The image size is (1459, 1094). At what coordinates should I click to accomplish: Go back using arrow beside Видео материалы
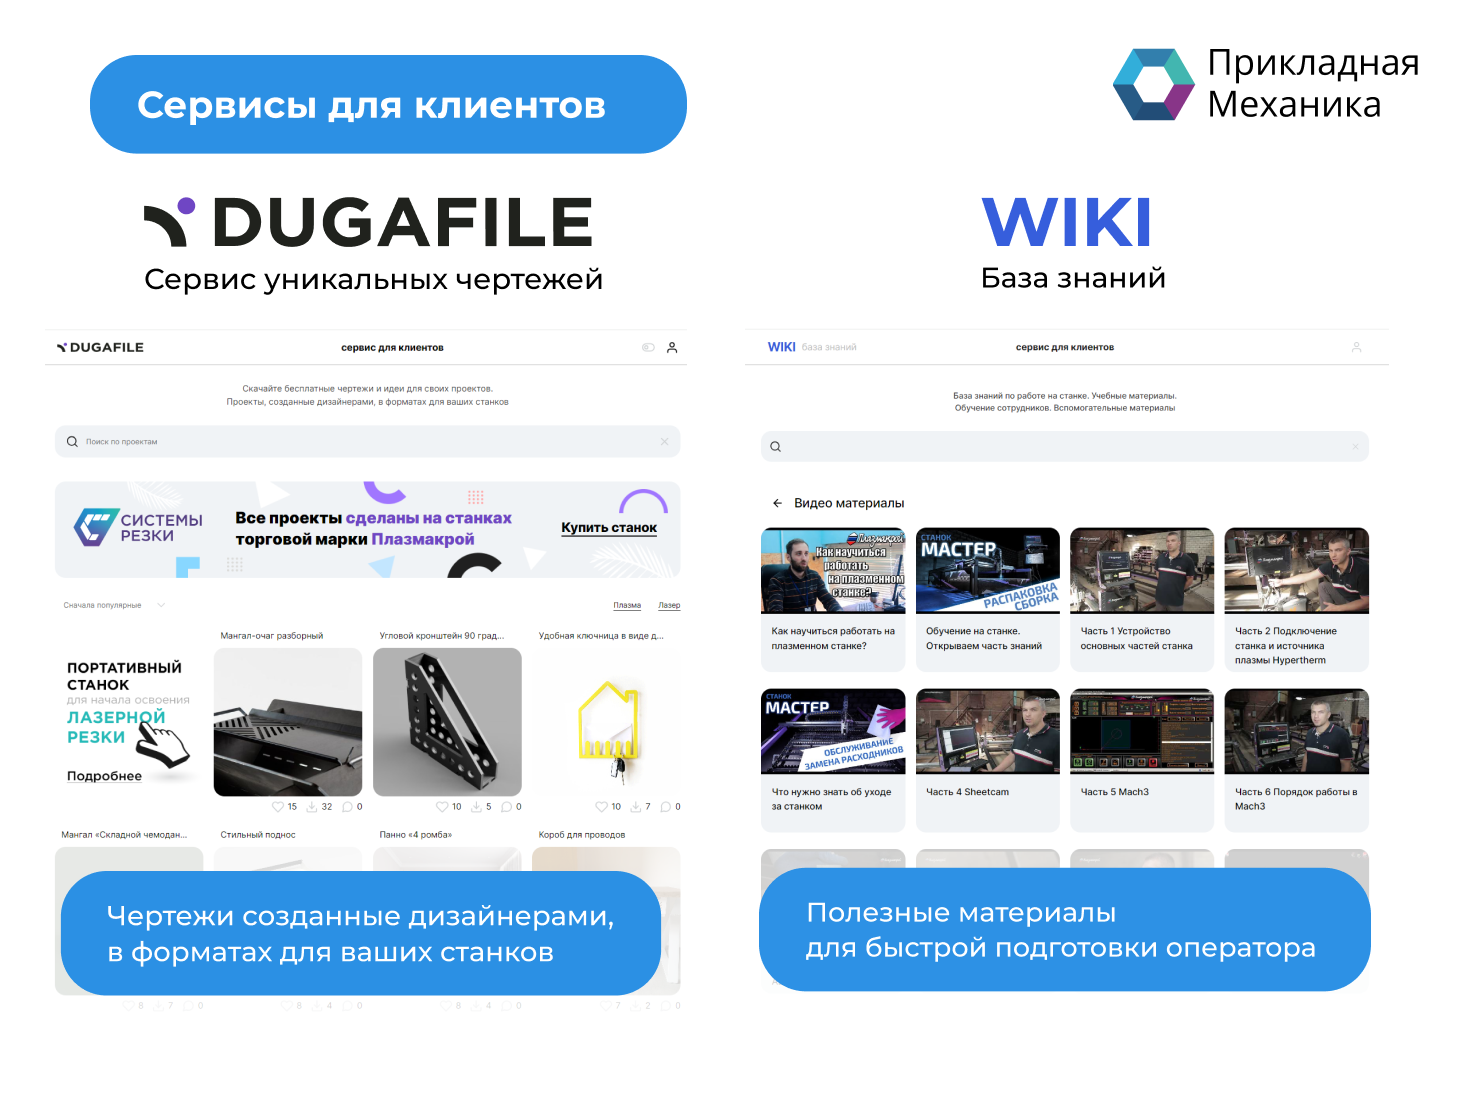[777, 504]
